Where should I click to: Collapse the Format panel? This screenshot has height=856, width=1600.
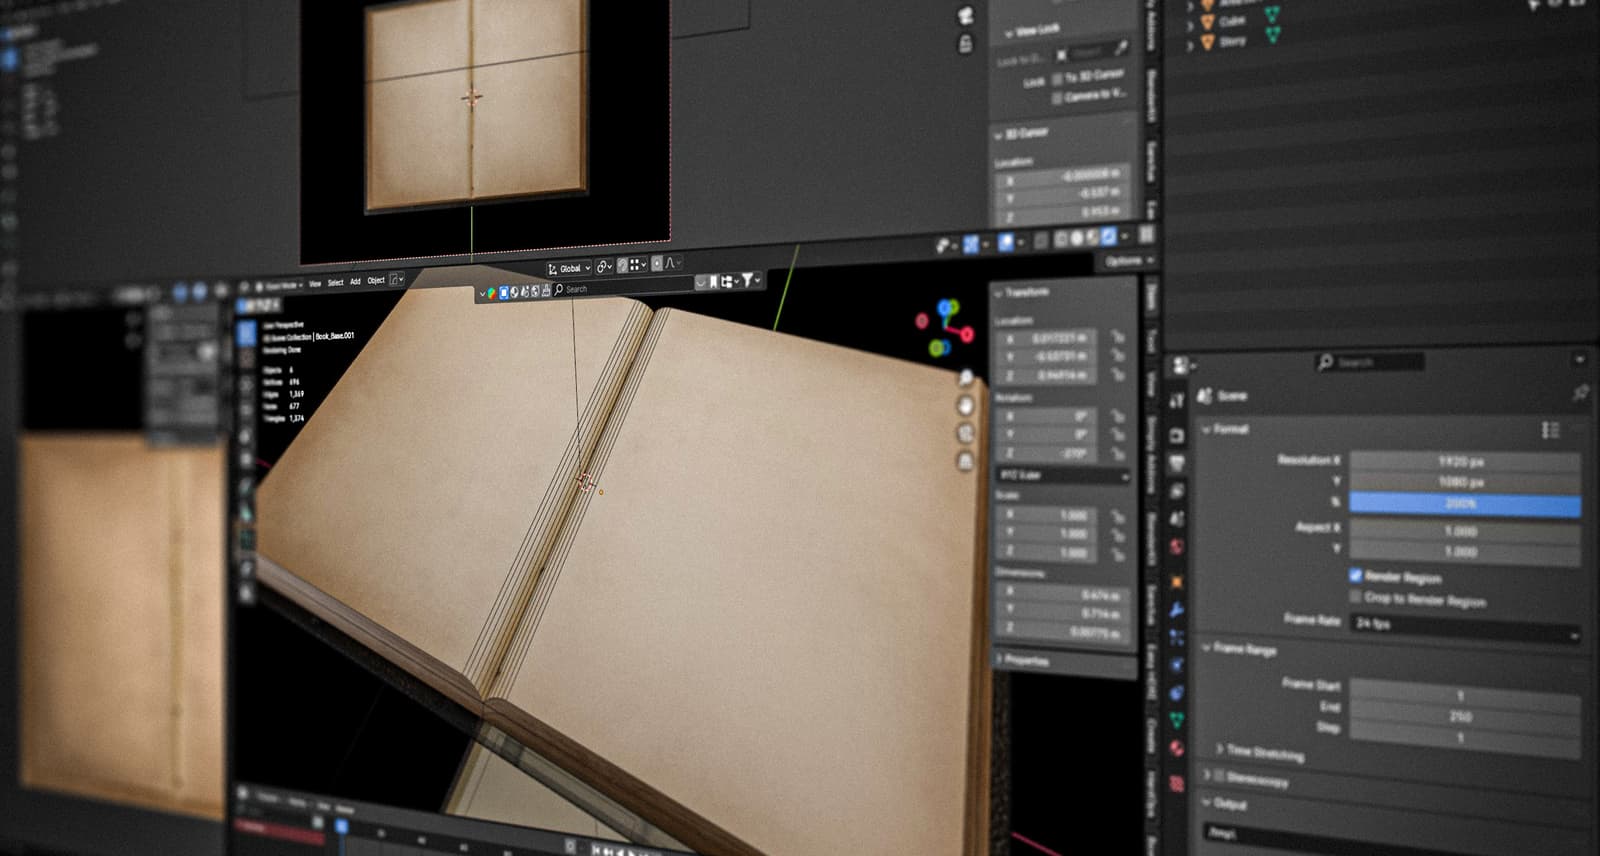1226,429
